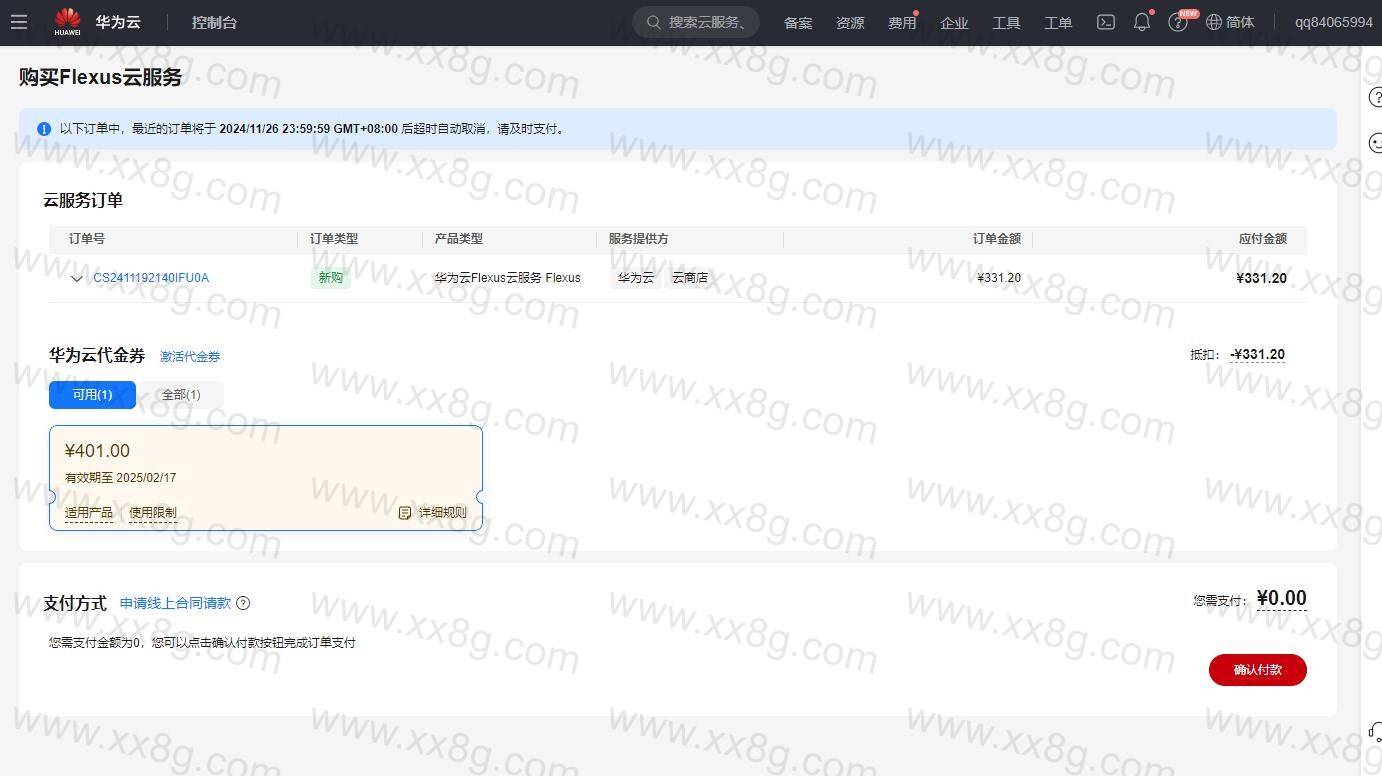Switch to the 全部(1) vouchers tab

(x=181, y=395)
